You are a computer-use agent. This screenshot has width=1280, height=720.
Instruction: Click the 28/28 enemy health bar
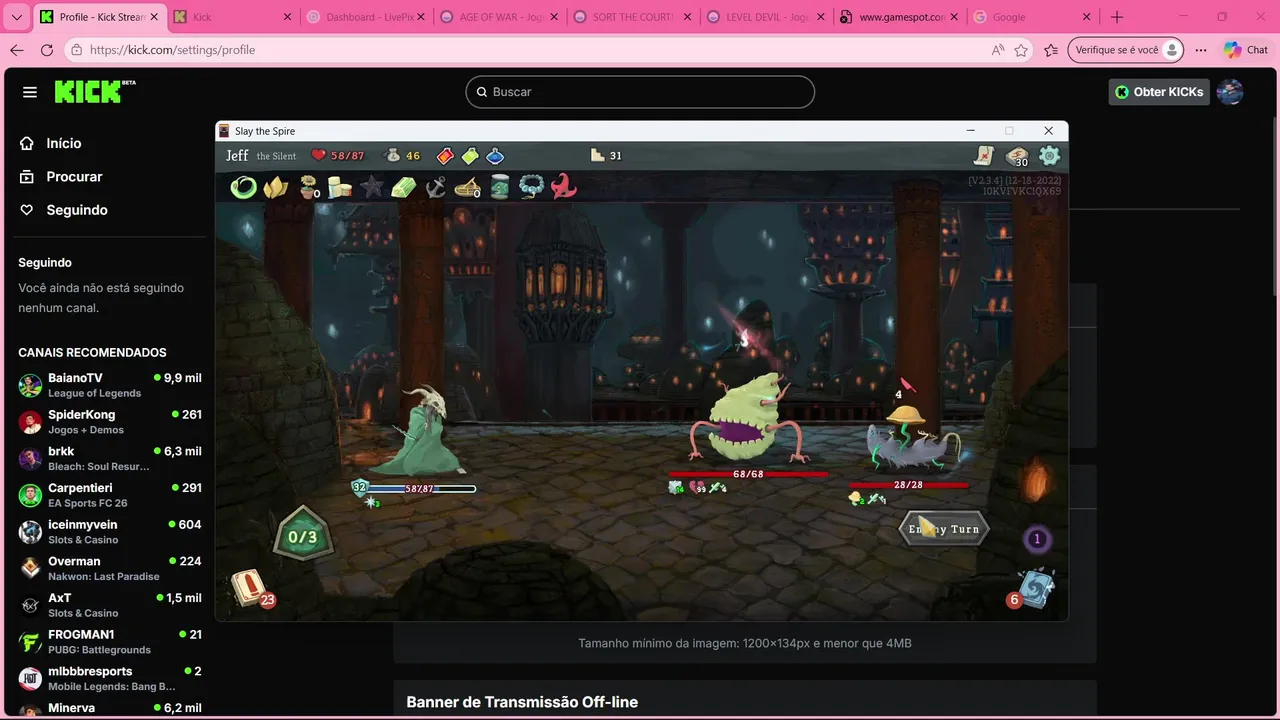pyautogui.click(x=908, y=485)
